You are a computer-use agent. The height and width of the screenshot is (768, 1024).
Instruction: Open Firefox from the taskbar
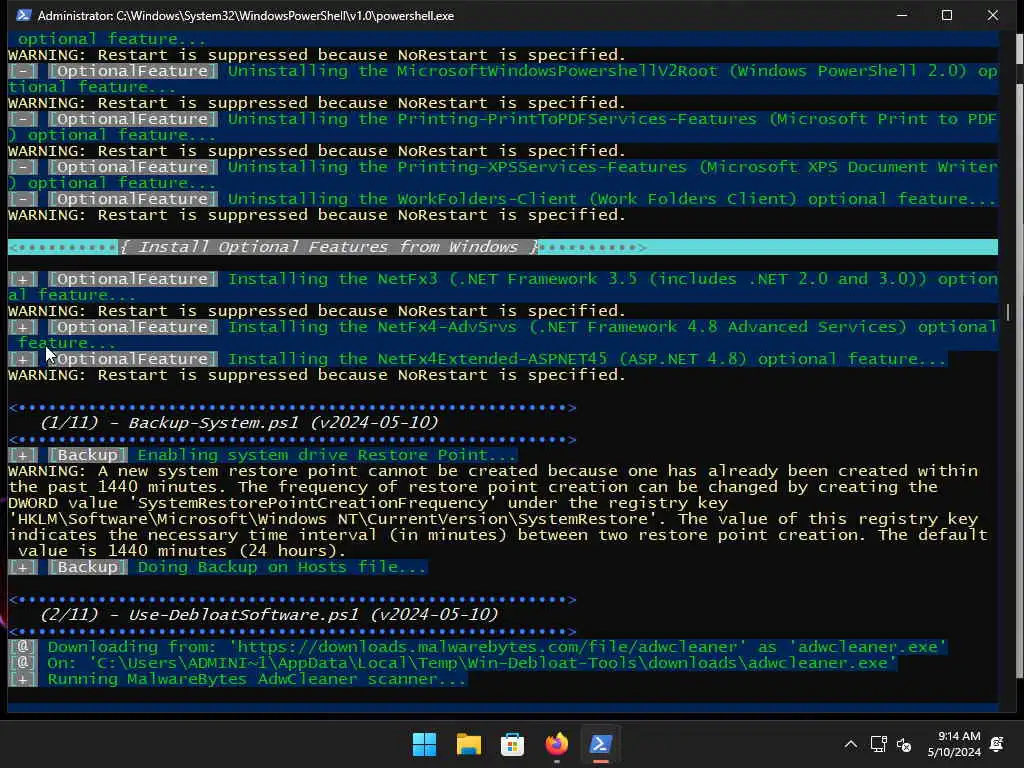(556, 744)
